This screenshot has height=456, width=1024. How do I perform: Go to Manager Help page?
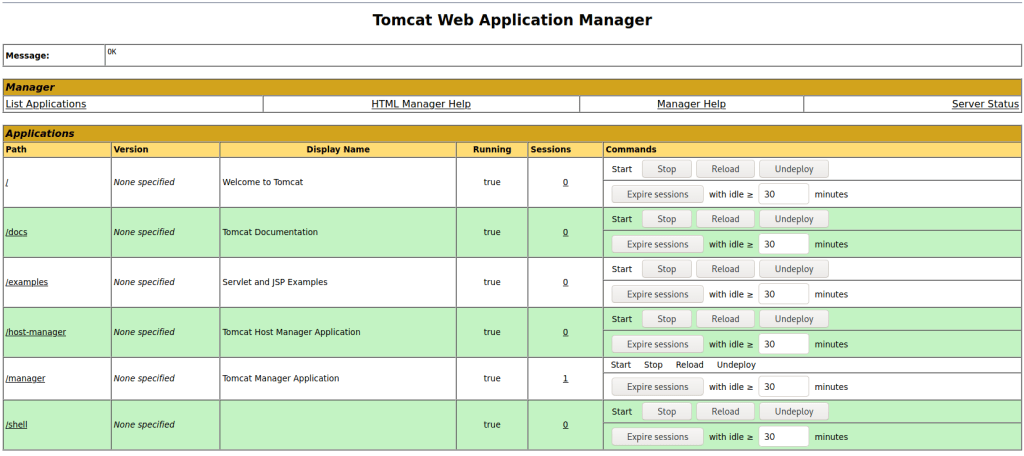pos(691,104)
